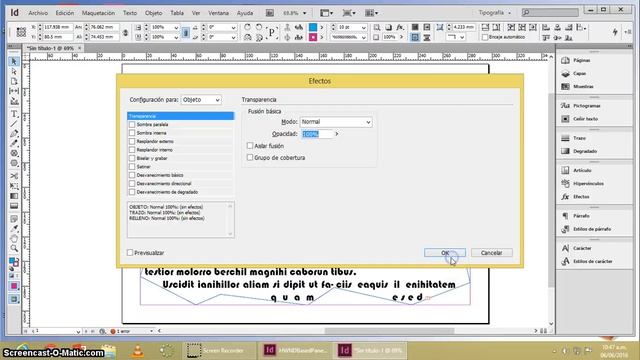Image resolution: width=640 pixels, height=360 pixels.
Task: Open the Maquetación menu
Action: tap(98, 13)
